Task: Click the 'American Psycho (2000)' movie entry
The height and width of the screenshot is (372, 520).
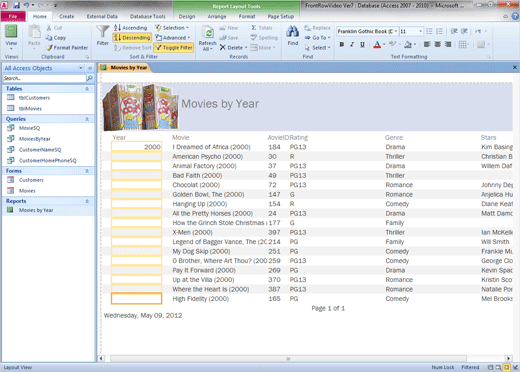Action: [x=207, y=156]
